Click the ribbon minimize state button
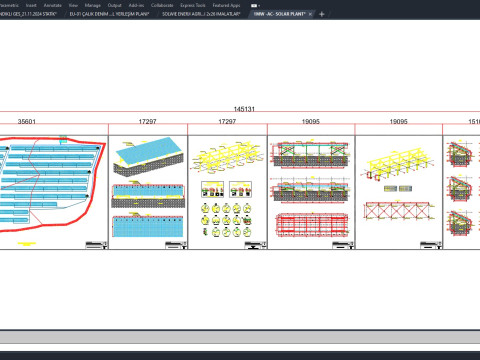Image resolution: width=480 pixels, height=360 pixels. tap(255, 5)
